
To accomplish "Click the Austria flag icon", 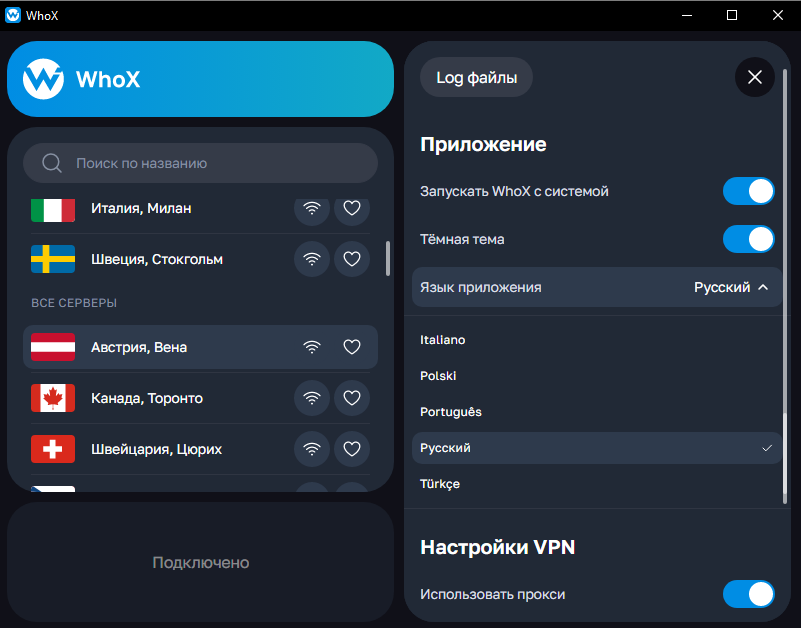I will pos(53,347).
